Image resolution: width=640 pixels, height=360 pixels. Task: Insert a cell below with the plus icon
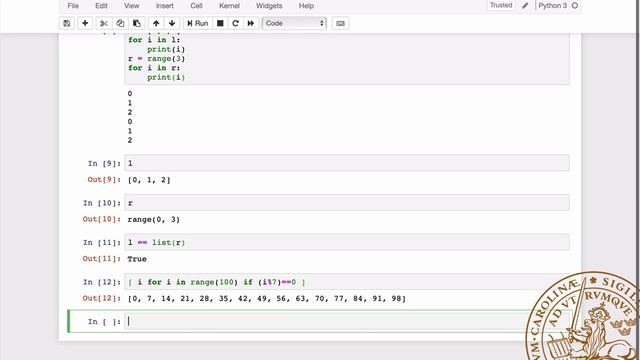[85, 23]
